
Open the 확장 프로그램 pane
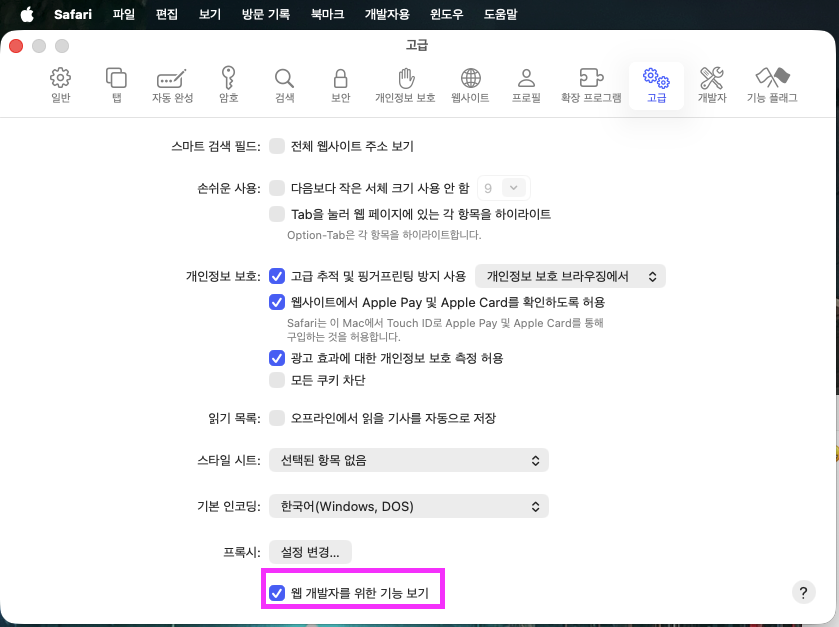[591, 86]
